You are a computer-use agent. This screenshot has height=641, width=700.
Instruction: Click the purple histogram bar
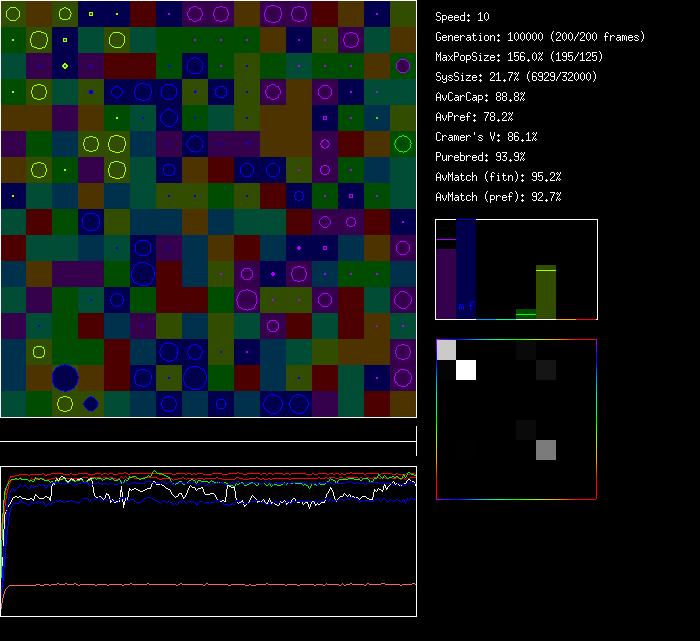(x=446, y=283)
